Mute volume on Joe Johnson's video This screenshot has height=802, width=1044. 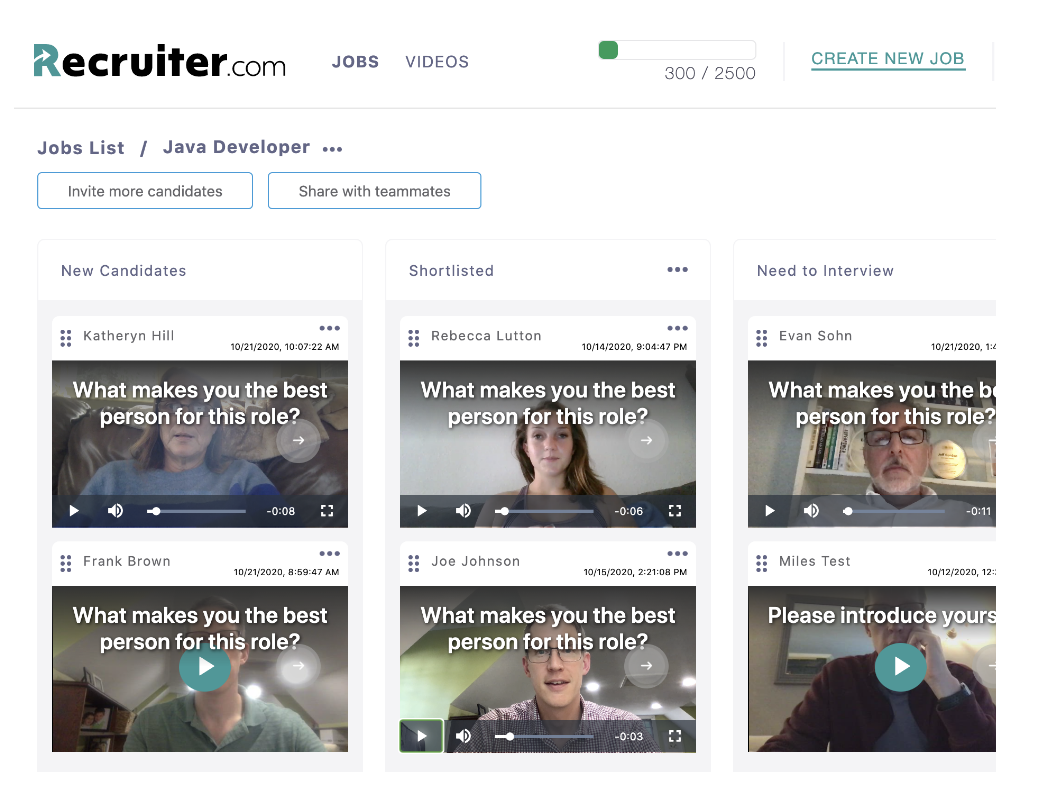click(x=464, y=736)
